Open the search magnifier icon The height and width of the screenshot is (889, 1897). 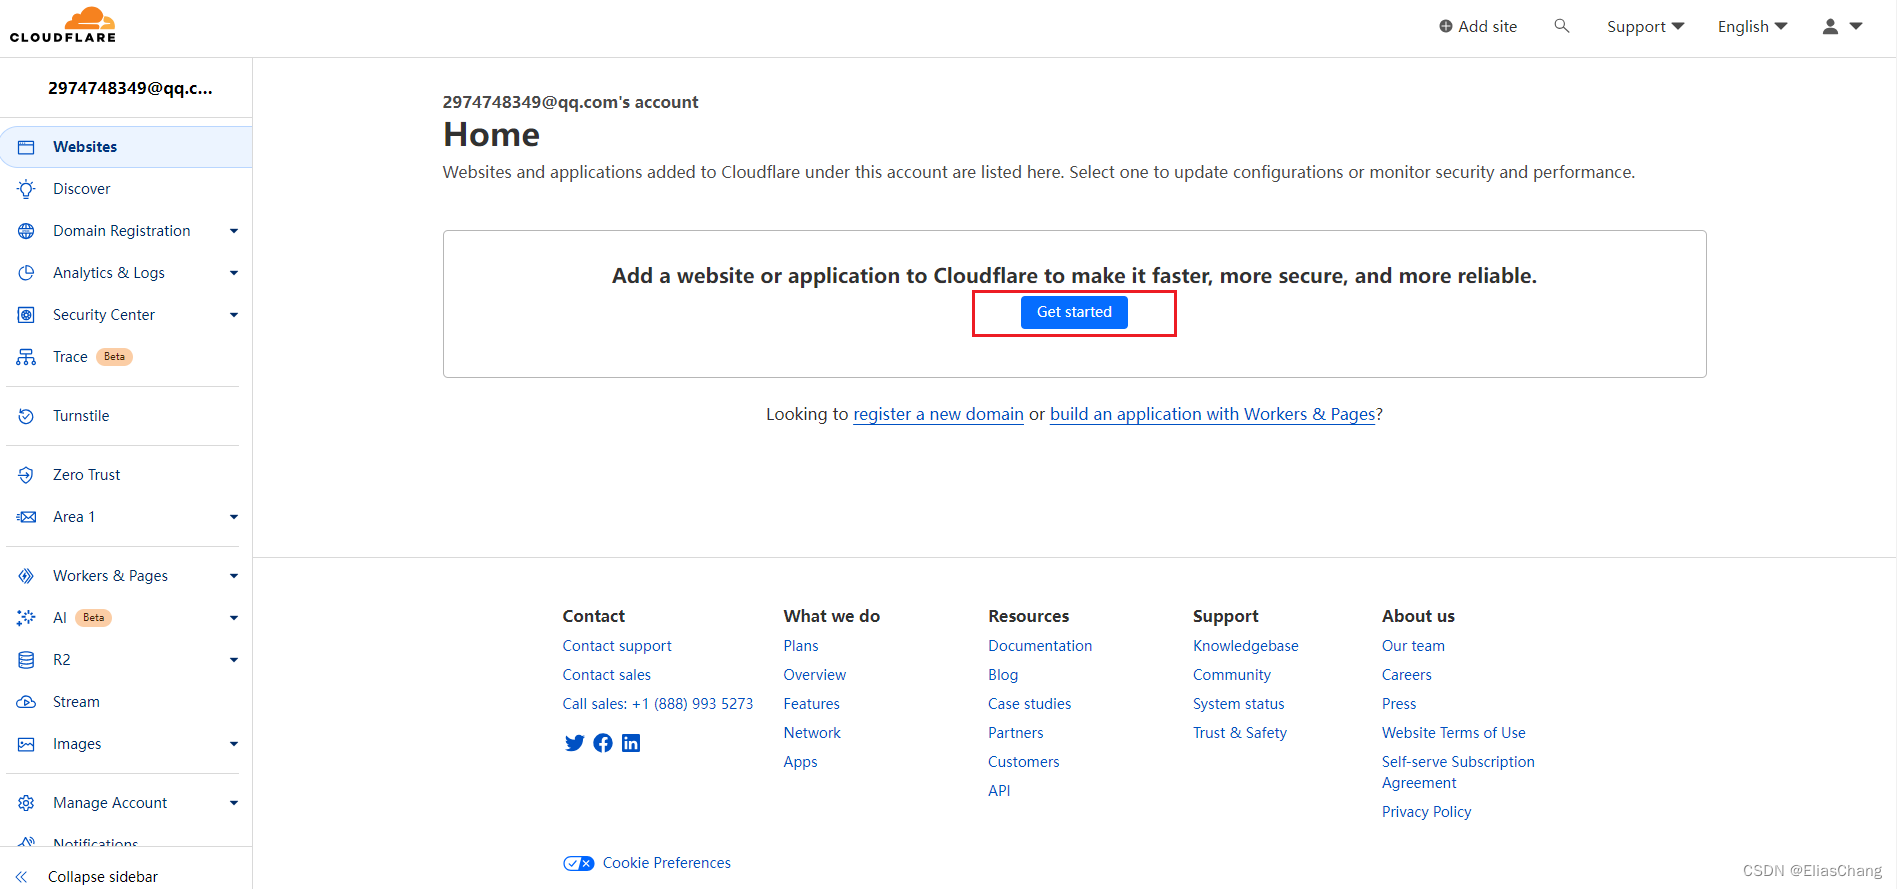point(1561,26)
